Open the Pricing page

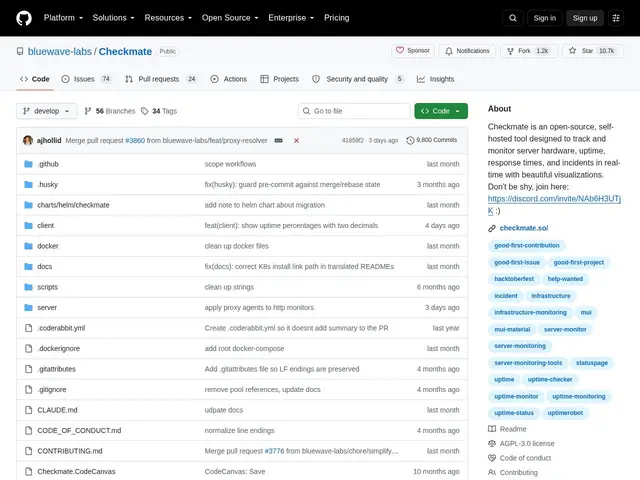tap(336, 18)
